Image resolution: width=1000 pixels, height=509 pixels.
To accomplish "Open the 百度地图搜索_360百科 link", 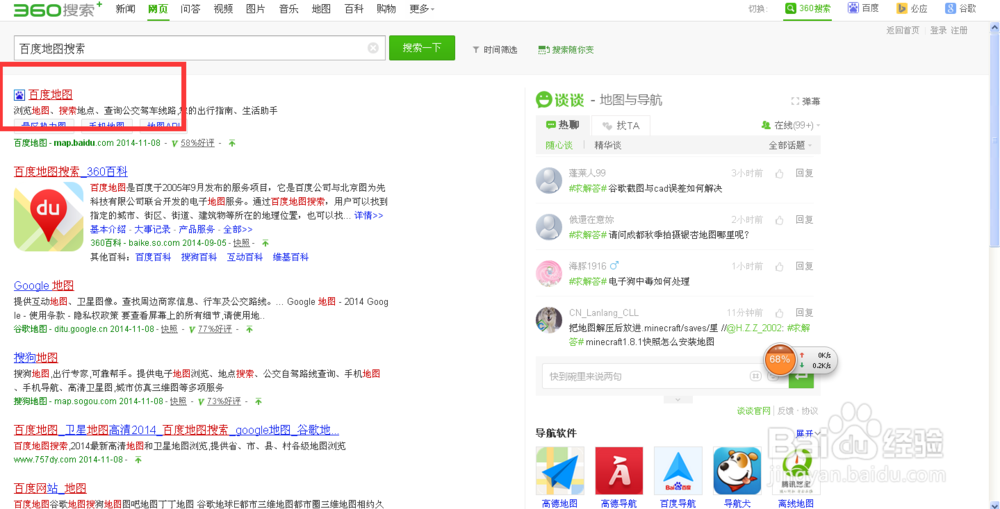I will (x=71, y=172).
